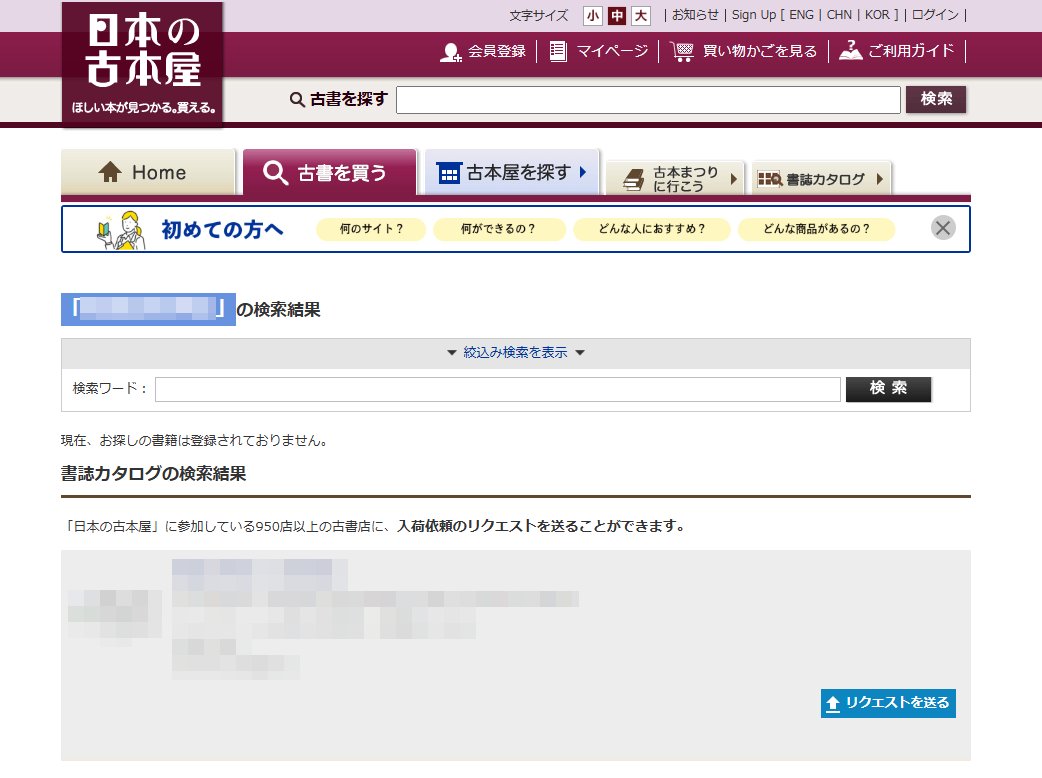Open 何のサイト？ pill
The image size is (1042, 778).
(371, 229)
